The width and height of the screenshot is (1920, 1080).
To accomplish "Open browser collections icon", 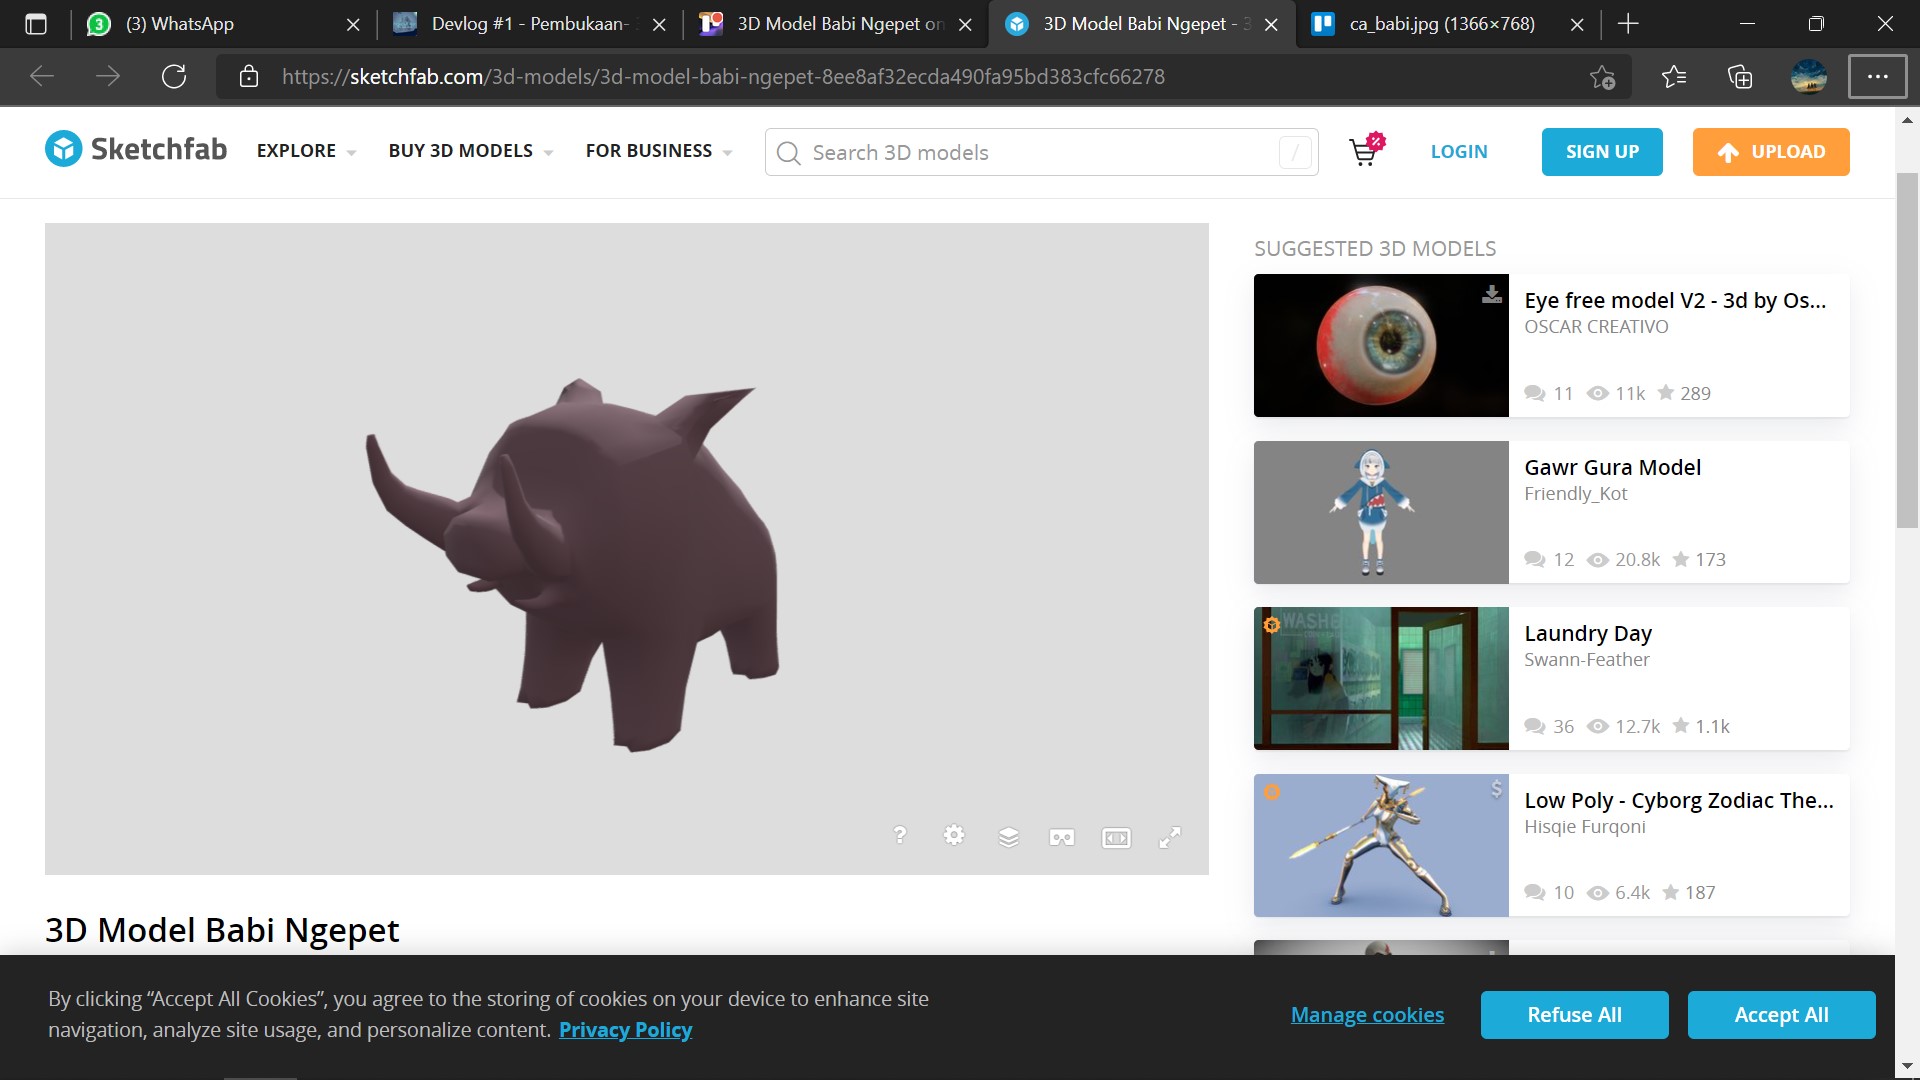I will 1740,77.
